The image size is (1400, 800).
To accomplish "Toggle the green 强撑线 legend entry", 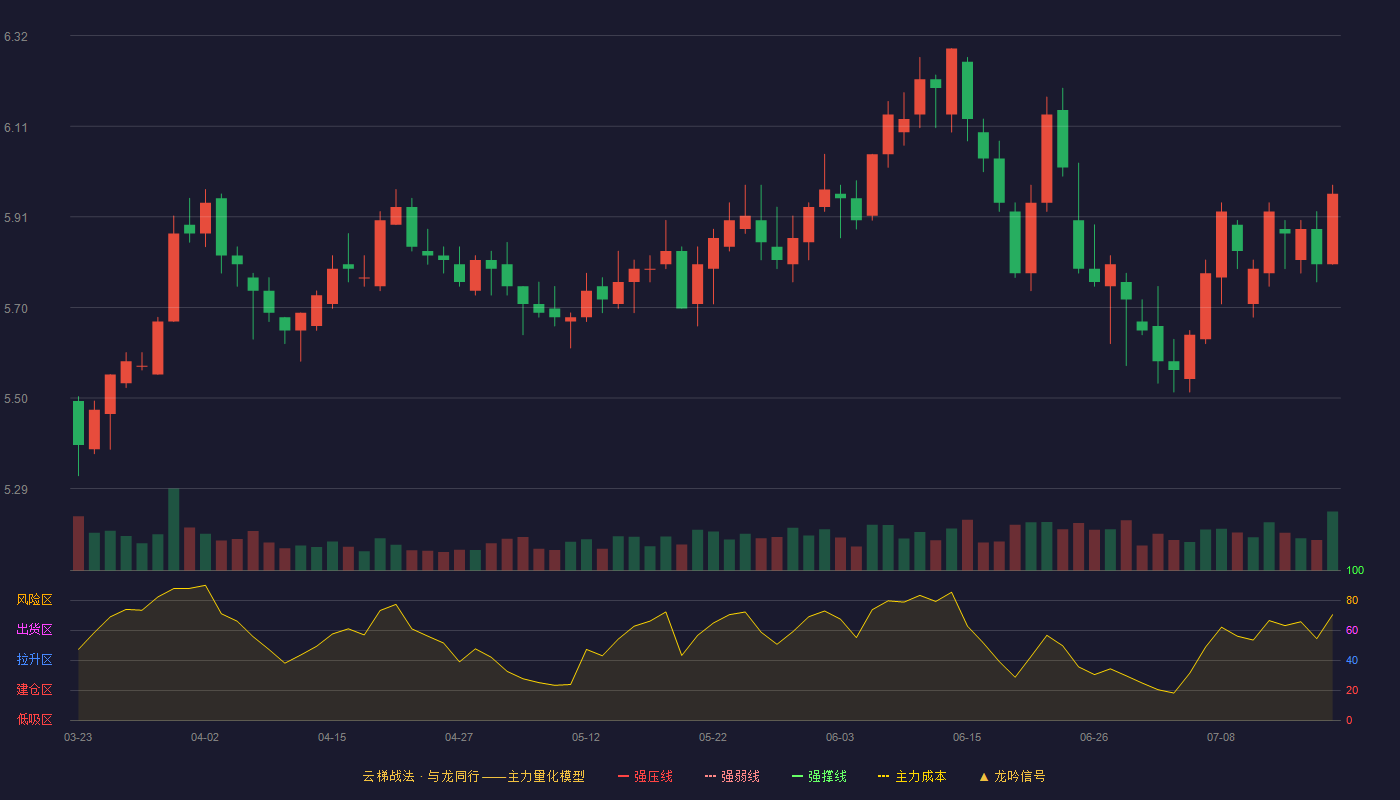I will pos(819,776).
